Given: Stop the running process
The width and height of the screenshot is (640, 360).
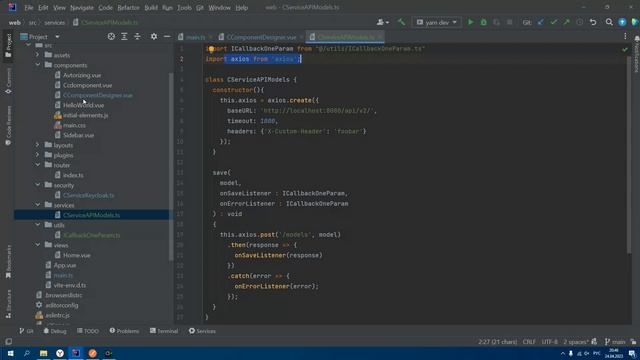Looking at the screenshot, I should point(509,22).
